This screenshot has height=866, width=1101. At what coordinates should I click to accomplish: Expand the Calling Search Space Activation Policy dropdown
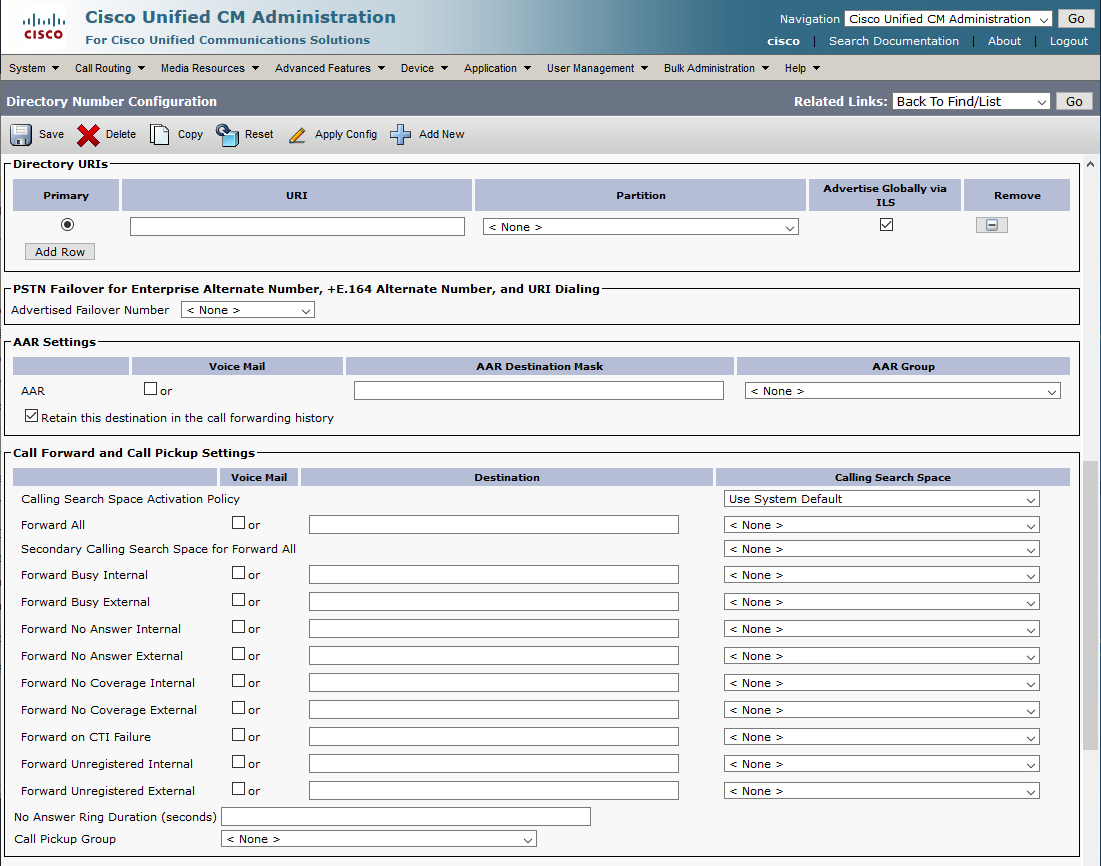click(x=881, y=499)
